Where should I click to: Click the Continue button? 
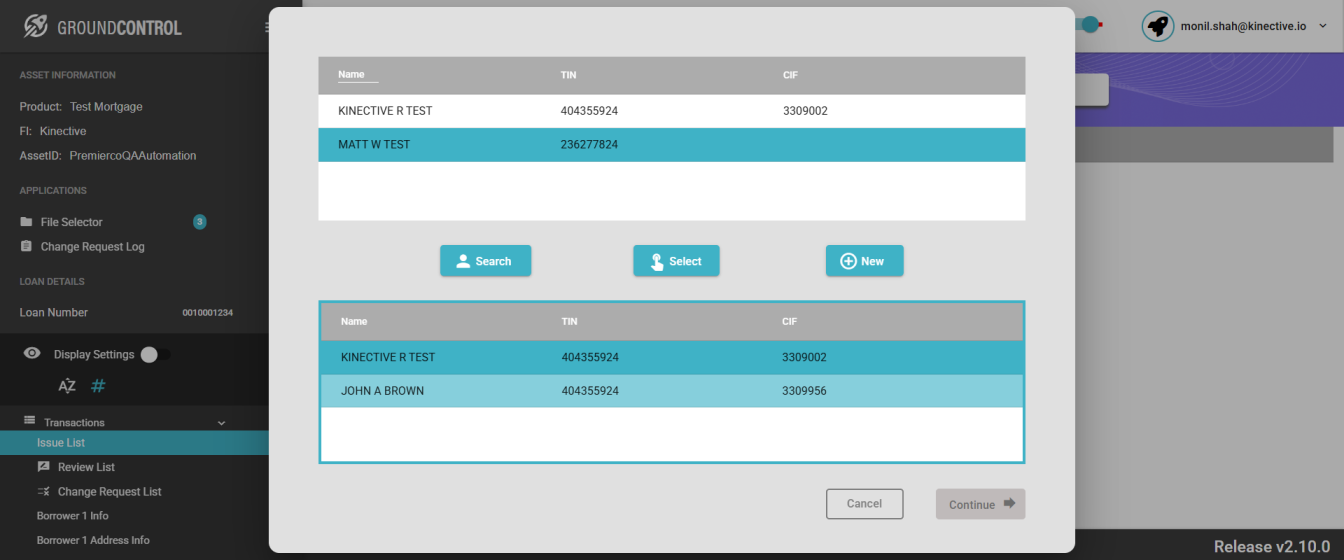pyautogui.click(x=980, y=504)
